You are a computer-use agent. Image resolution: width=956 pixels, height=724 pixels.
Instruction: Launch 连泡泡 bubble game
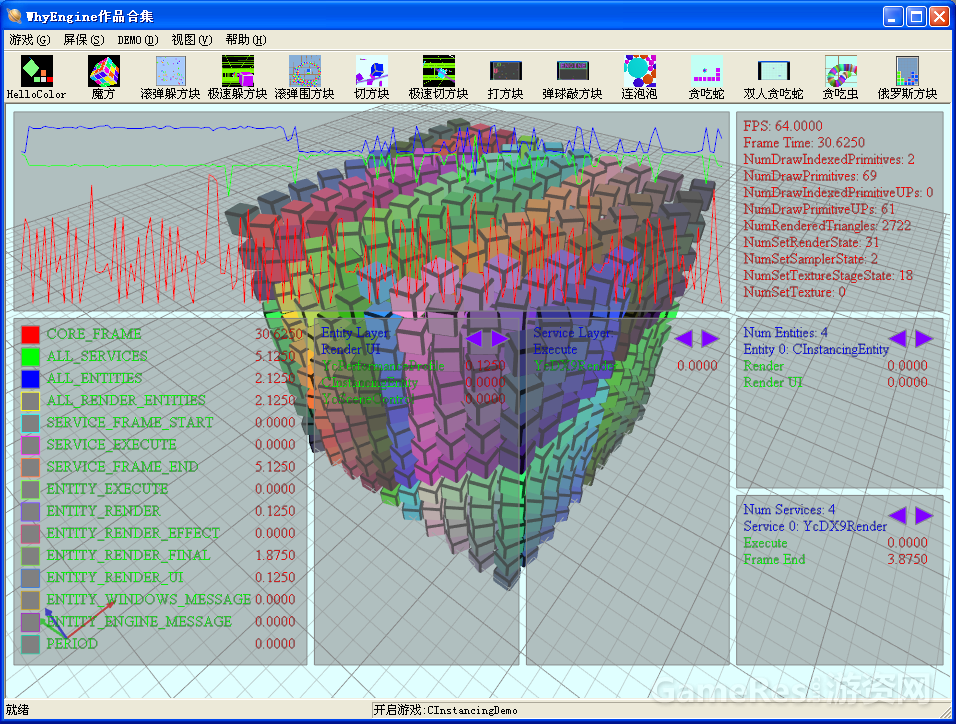(x=639, y=77)
